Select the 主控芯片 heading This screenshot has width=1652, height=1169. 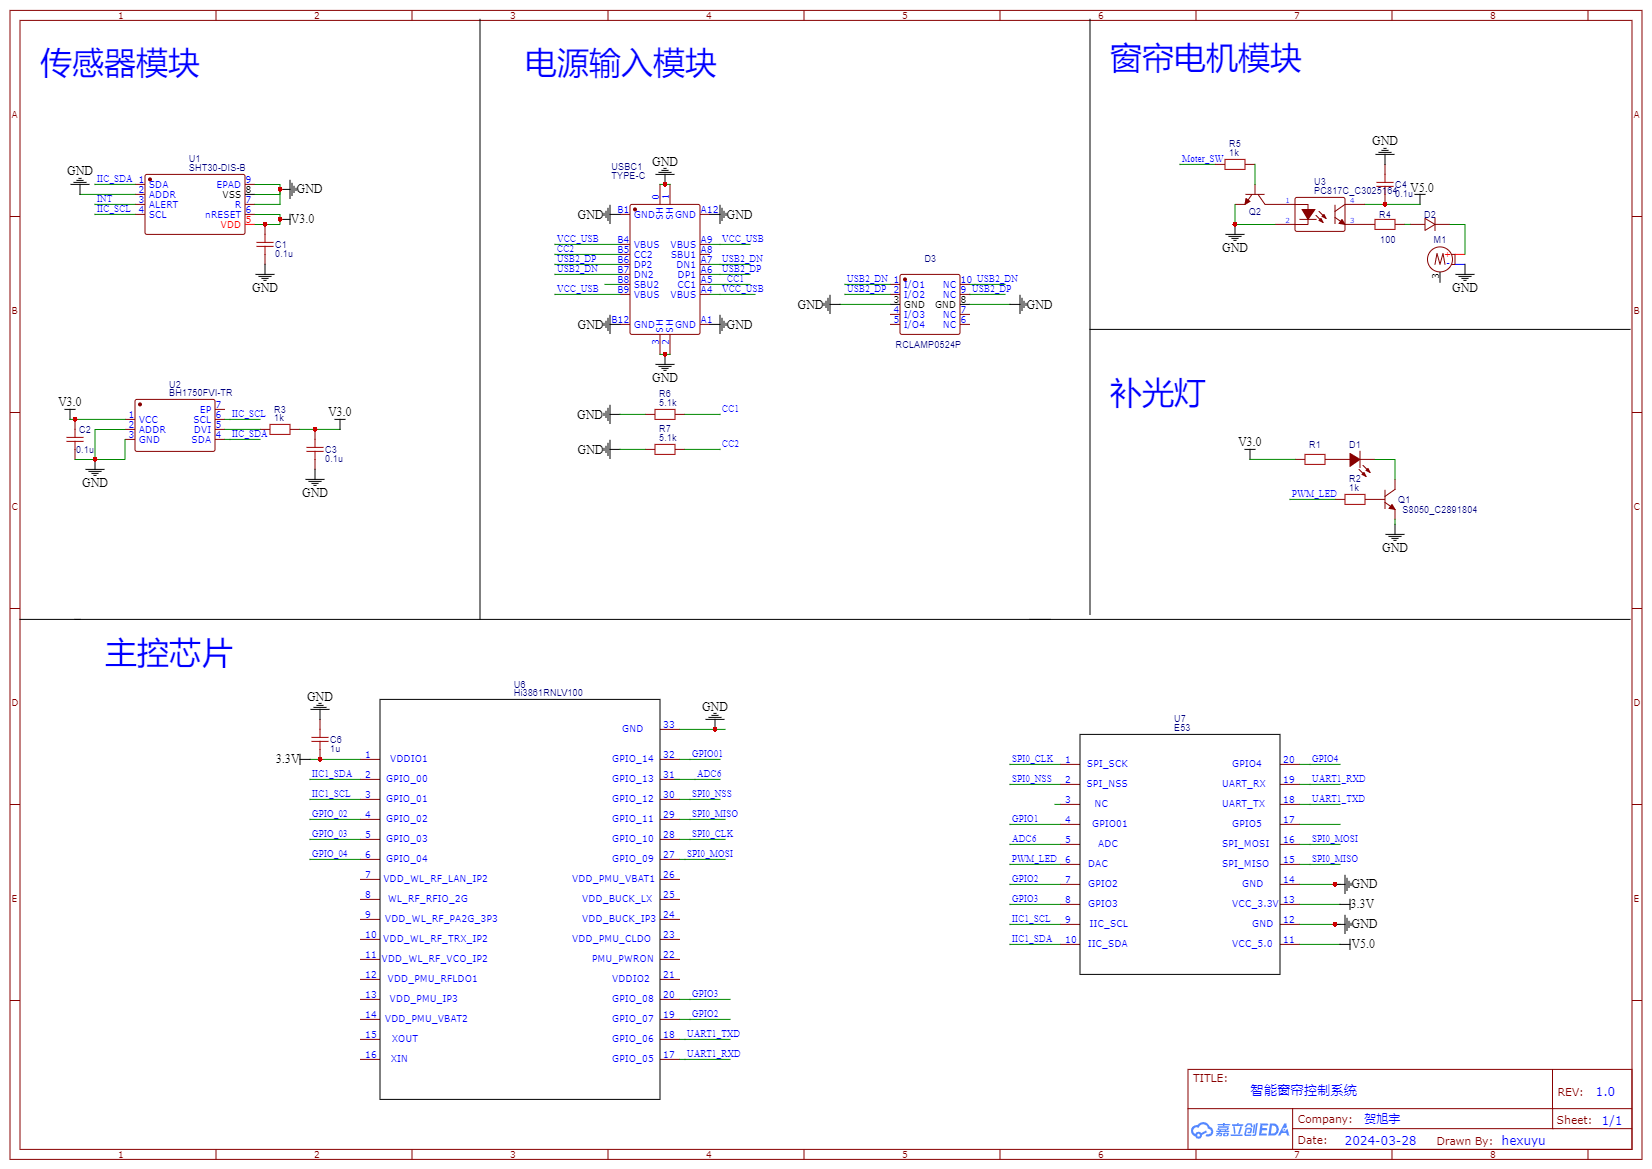point(169,653)
